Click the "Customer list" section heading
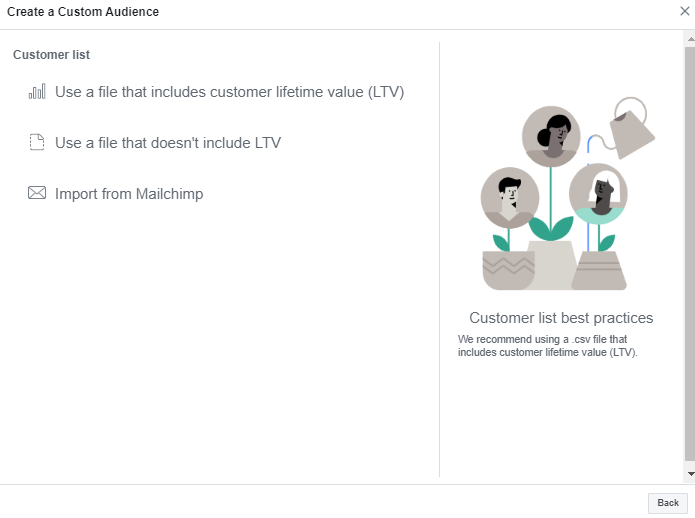The height and width of the screenshot is (518, 695). tap(51, 55)
